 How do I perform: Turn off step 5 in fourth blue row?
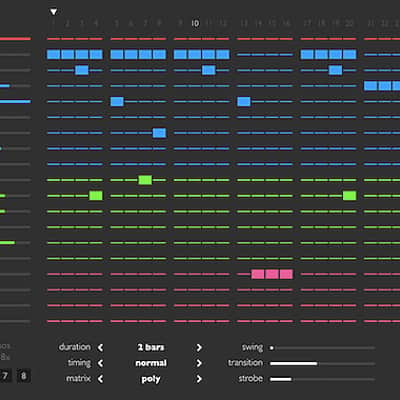pos(117,101)
